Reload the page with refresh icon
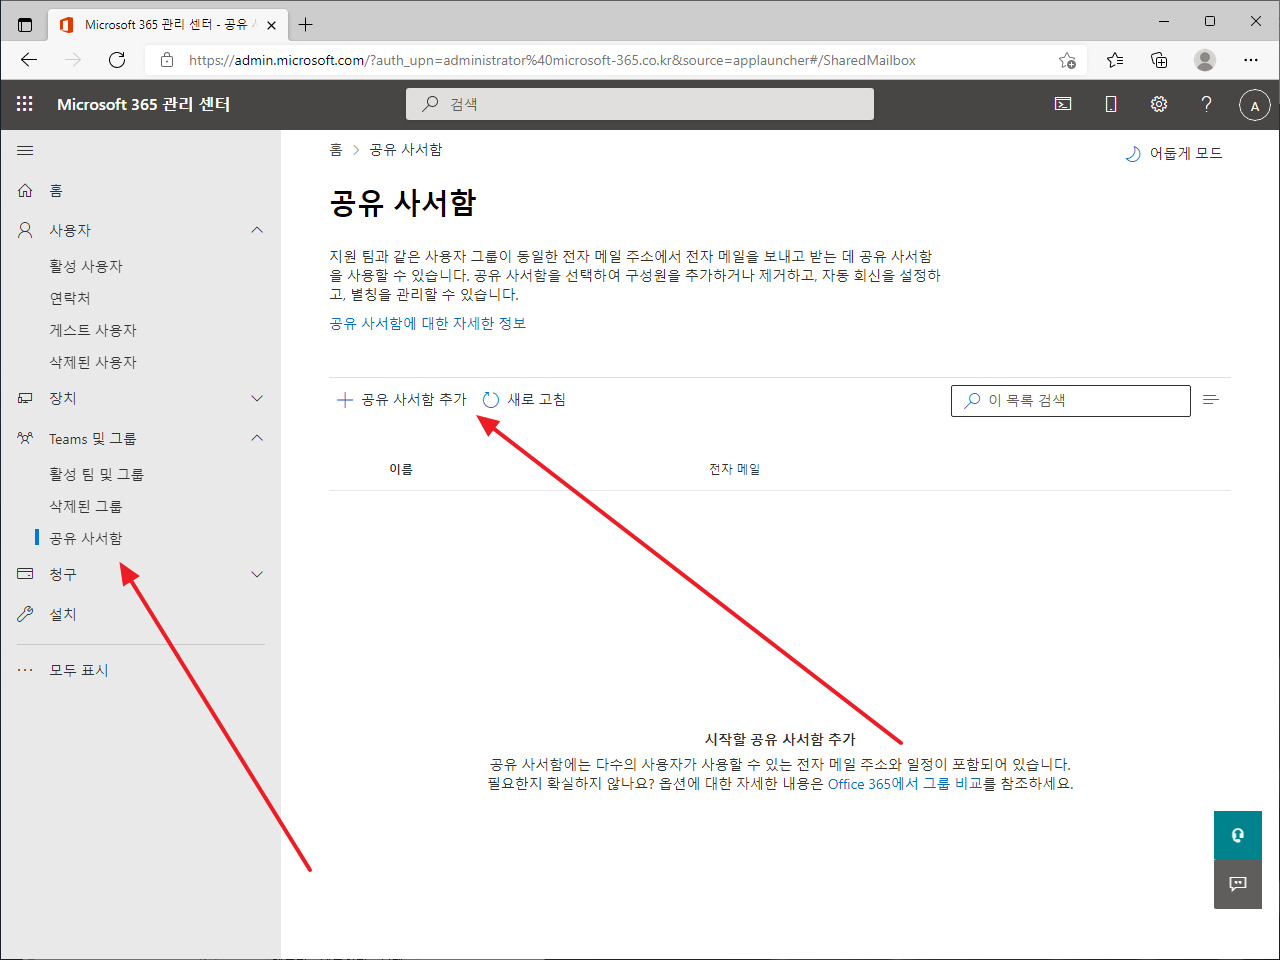This screenshot has width=1280, height=960. pyautogui.click(x=117, y=60)
